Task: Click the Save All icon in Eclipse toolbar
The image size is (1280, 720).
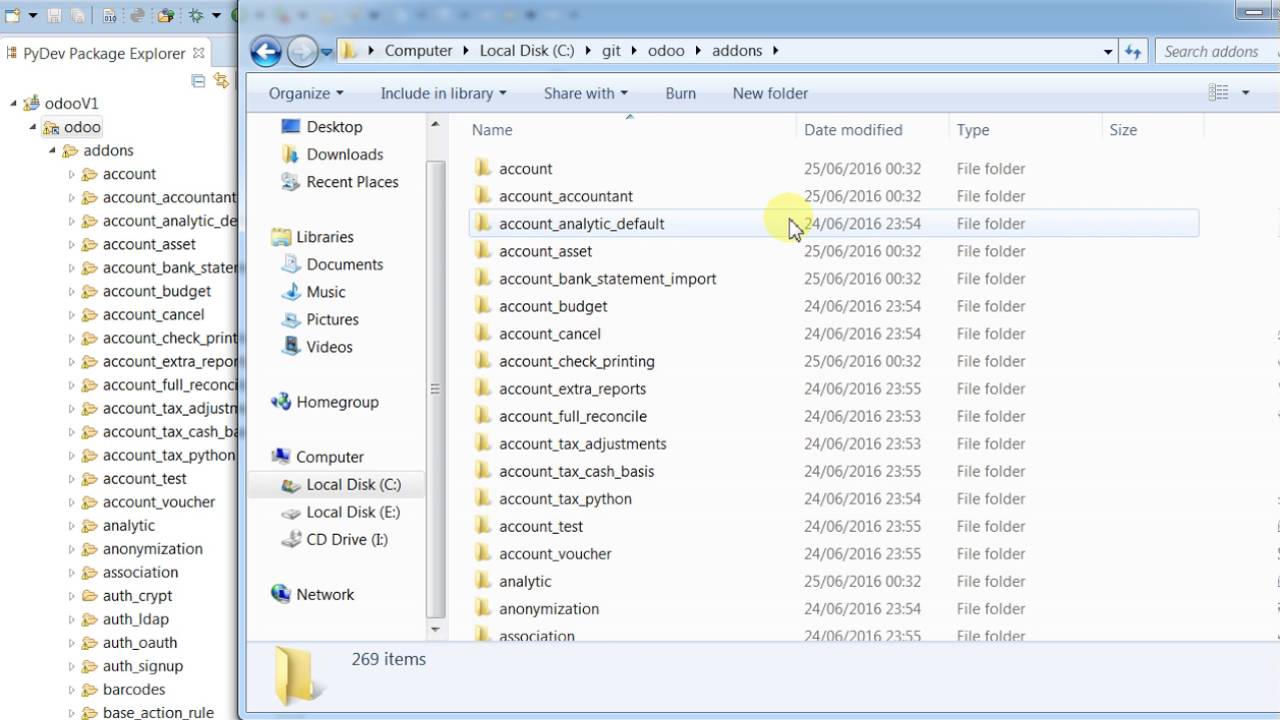Action: coord(77,15)
